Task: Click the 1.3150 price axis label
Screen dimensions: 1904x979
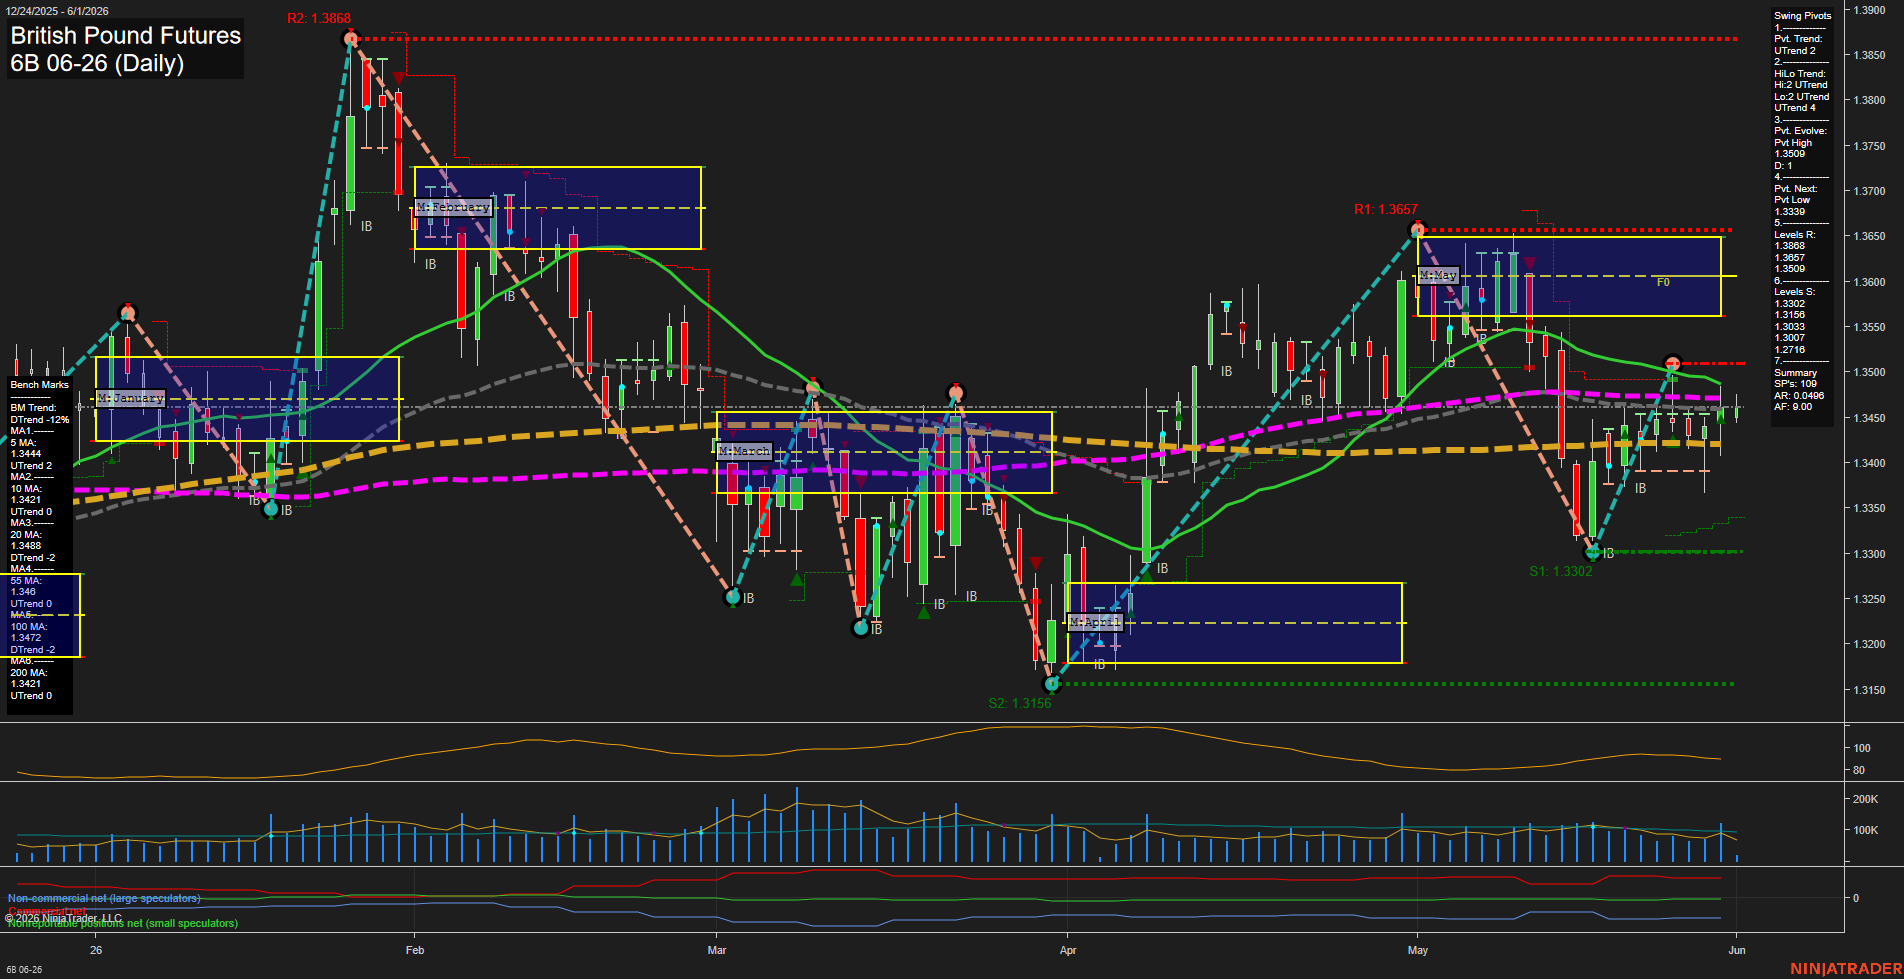Action: pyautogui.click(x=1870, y=690)
